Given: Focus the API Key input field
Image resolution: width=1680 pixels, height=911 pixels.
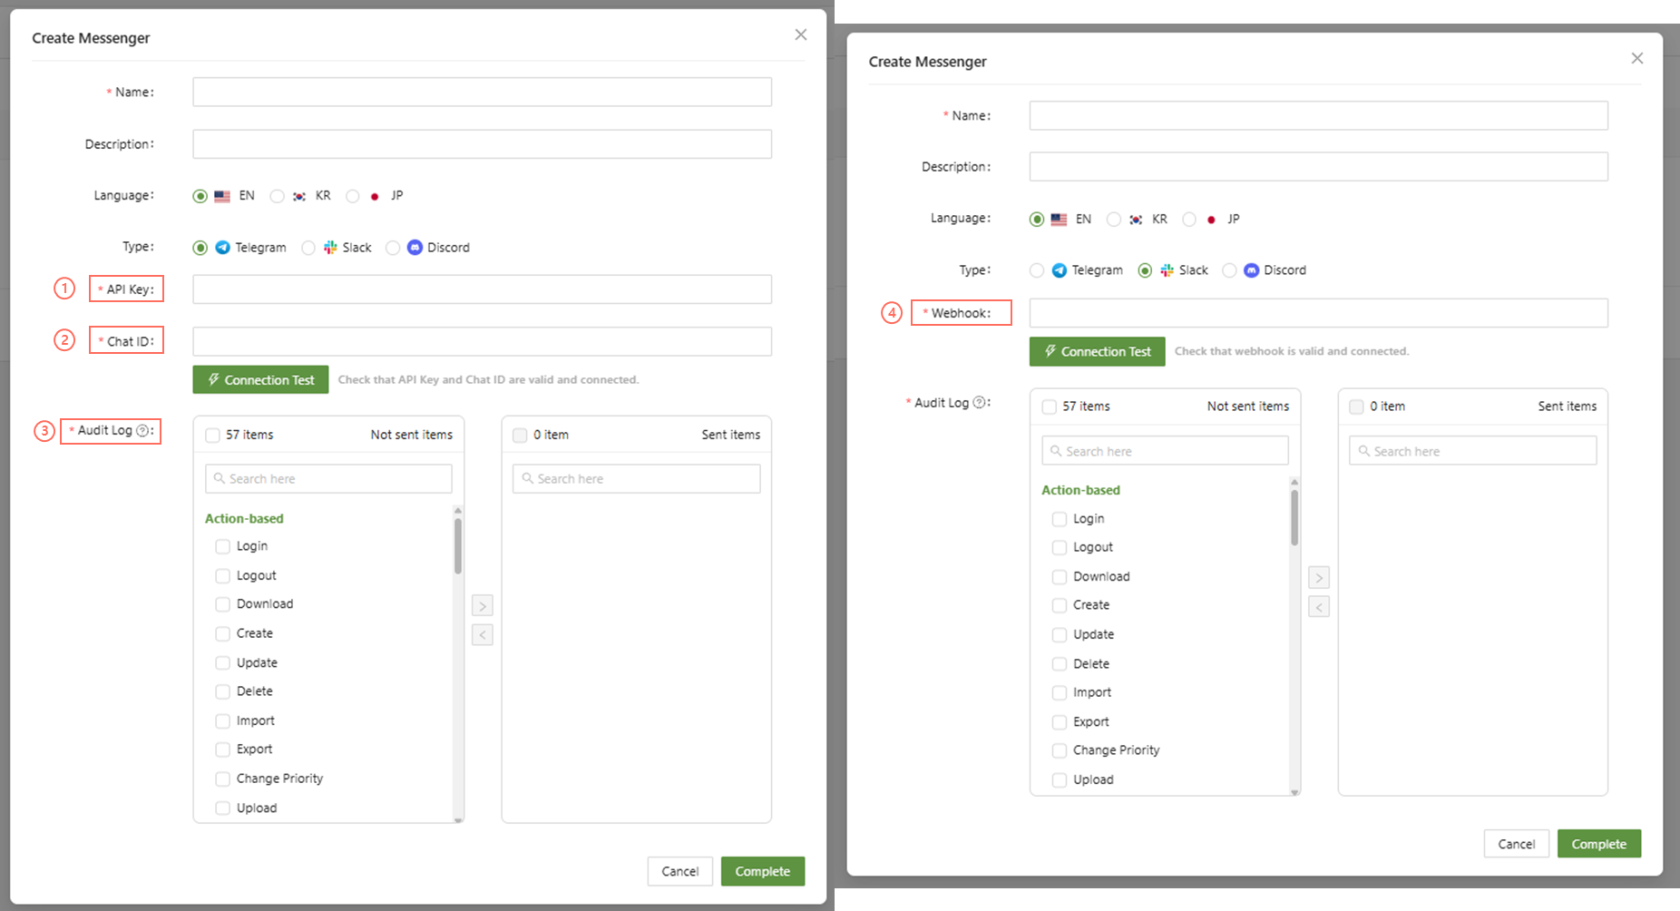Looking at the screenshot, I should pos(482,290).
